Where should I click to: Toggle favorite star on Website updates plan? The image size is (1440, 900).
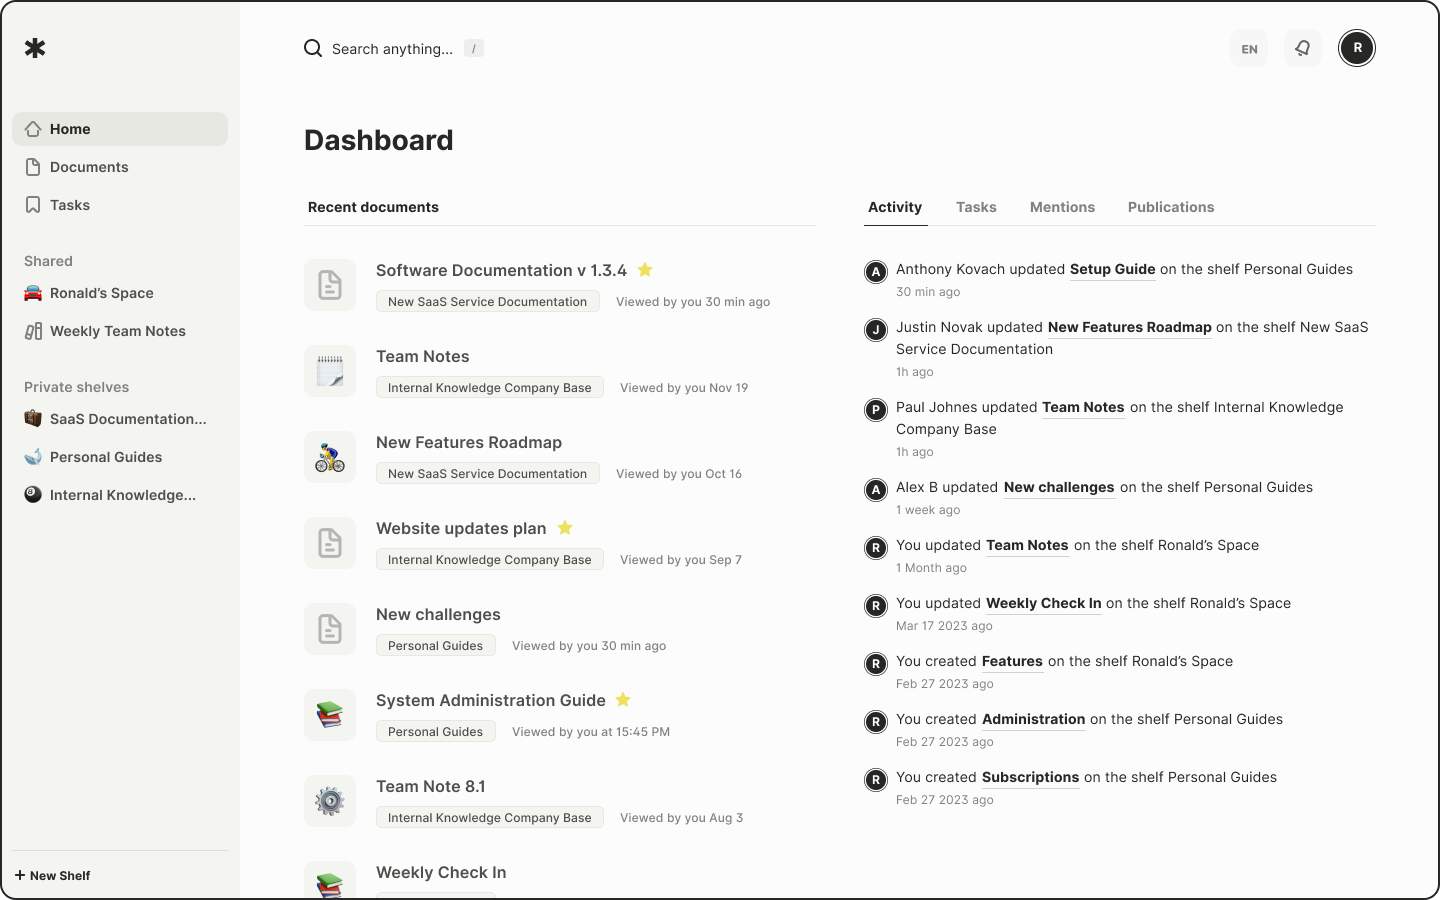click(565, 527)
